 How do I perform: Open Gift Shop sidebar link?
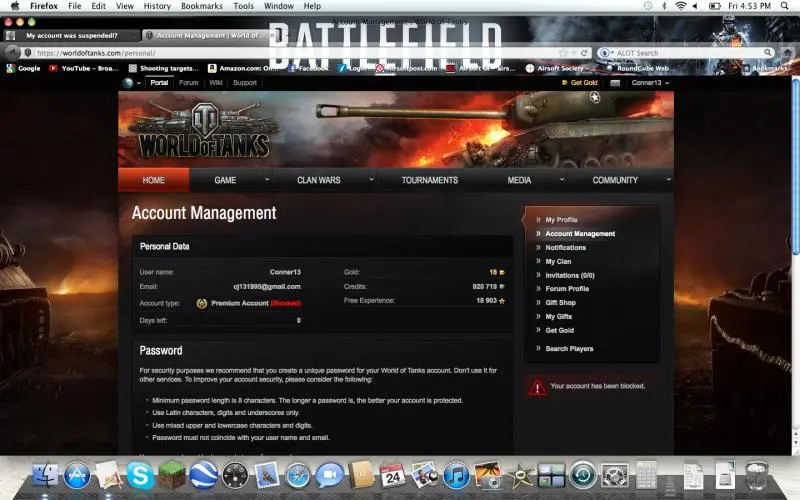[x=560, y=303]
